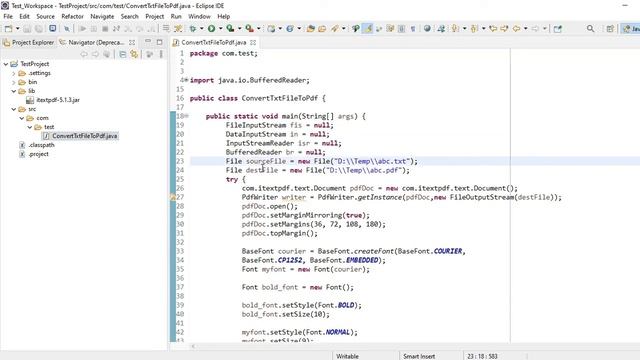Click the Resume debug icon
The width and height of the screenshot is (640, 360).
(x=82, y=29)
